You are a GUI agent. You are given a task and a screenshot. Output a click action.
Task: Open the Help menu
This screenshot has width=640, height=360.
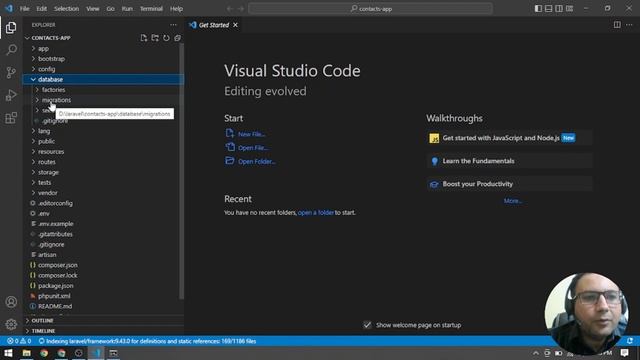(x=176, y=9)
